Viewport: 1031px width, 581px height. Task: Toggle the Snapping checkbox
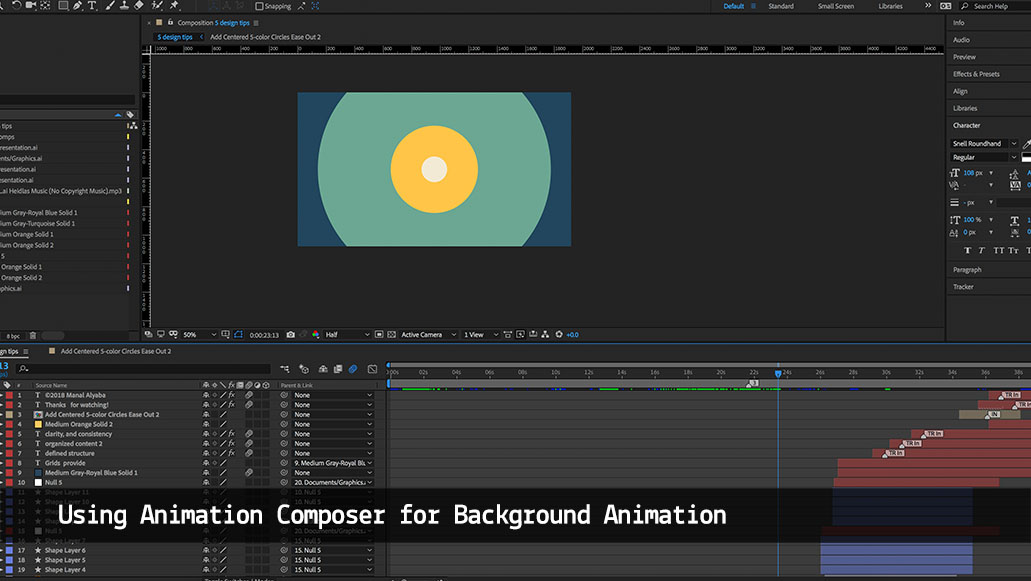260,6
